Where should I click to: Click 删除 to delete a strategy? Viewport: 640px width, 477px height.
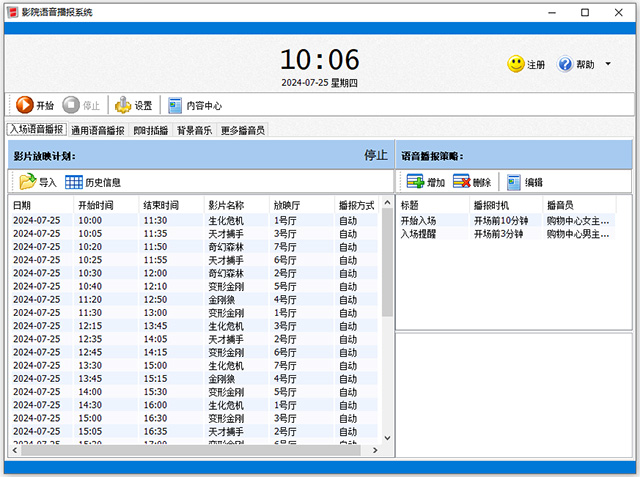tap(462, 182)
